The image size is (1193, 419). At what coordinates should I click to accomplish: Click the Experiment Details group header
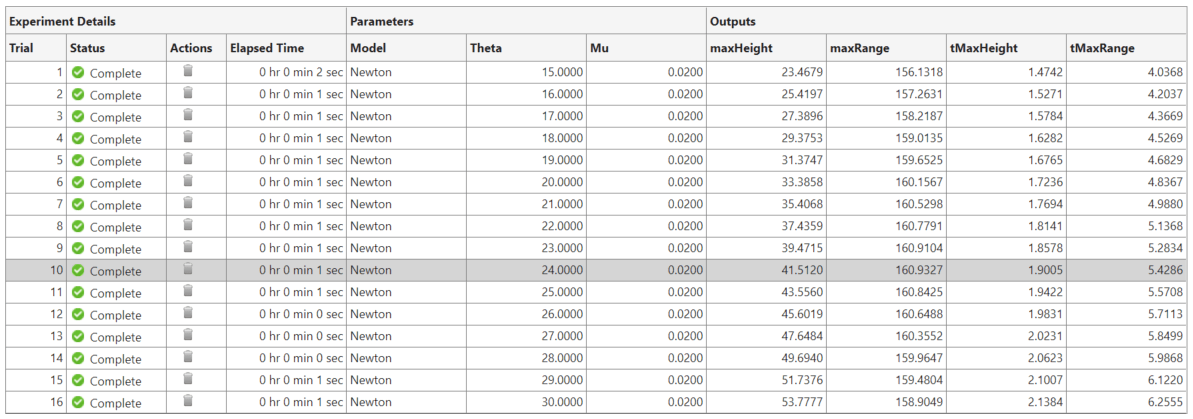tap(62, 20)
